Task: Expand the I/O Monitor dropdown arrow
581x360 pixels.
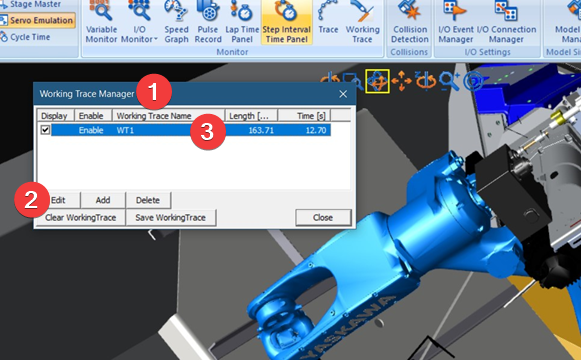Action: (156, 39)
